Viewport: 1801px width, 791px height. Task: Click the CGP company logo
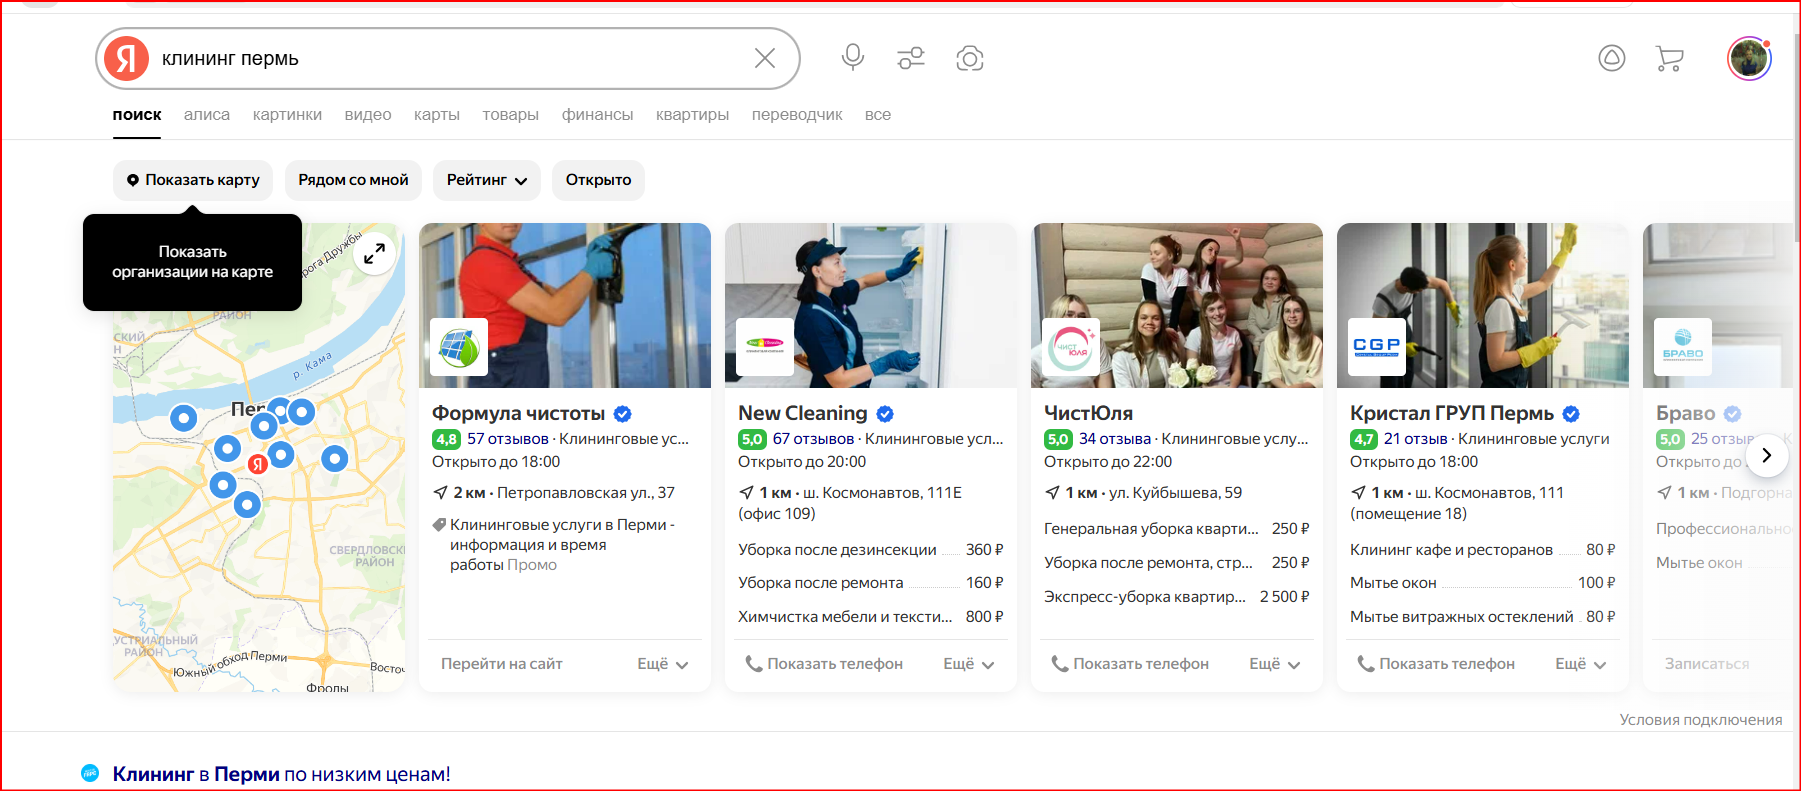tap(1377, 347)
